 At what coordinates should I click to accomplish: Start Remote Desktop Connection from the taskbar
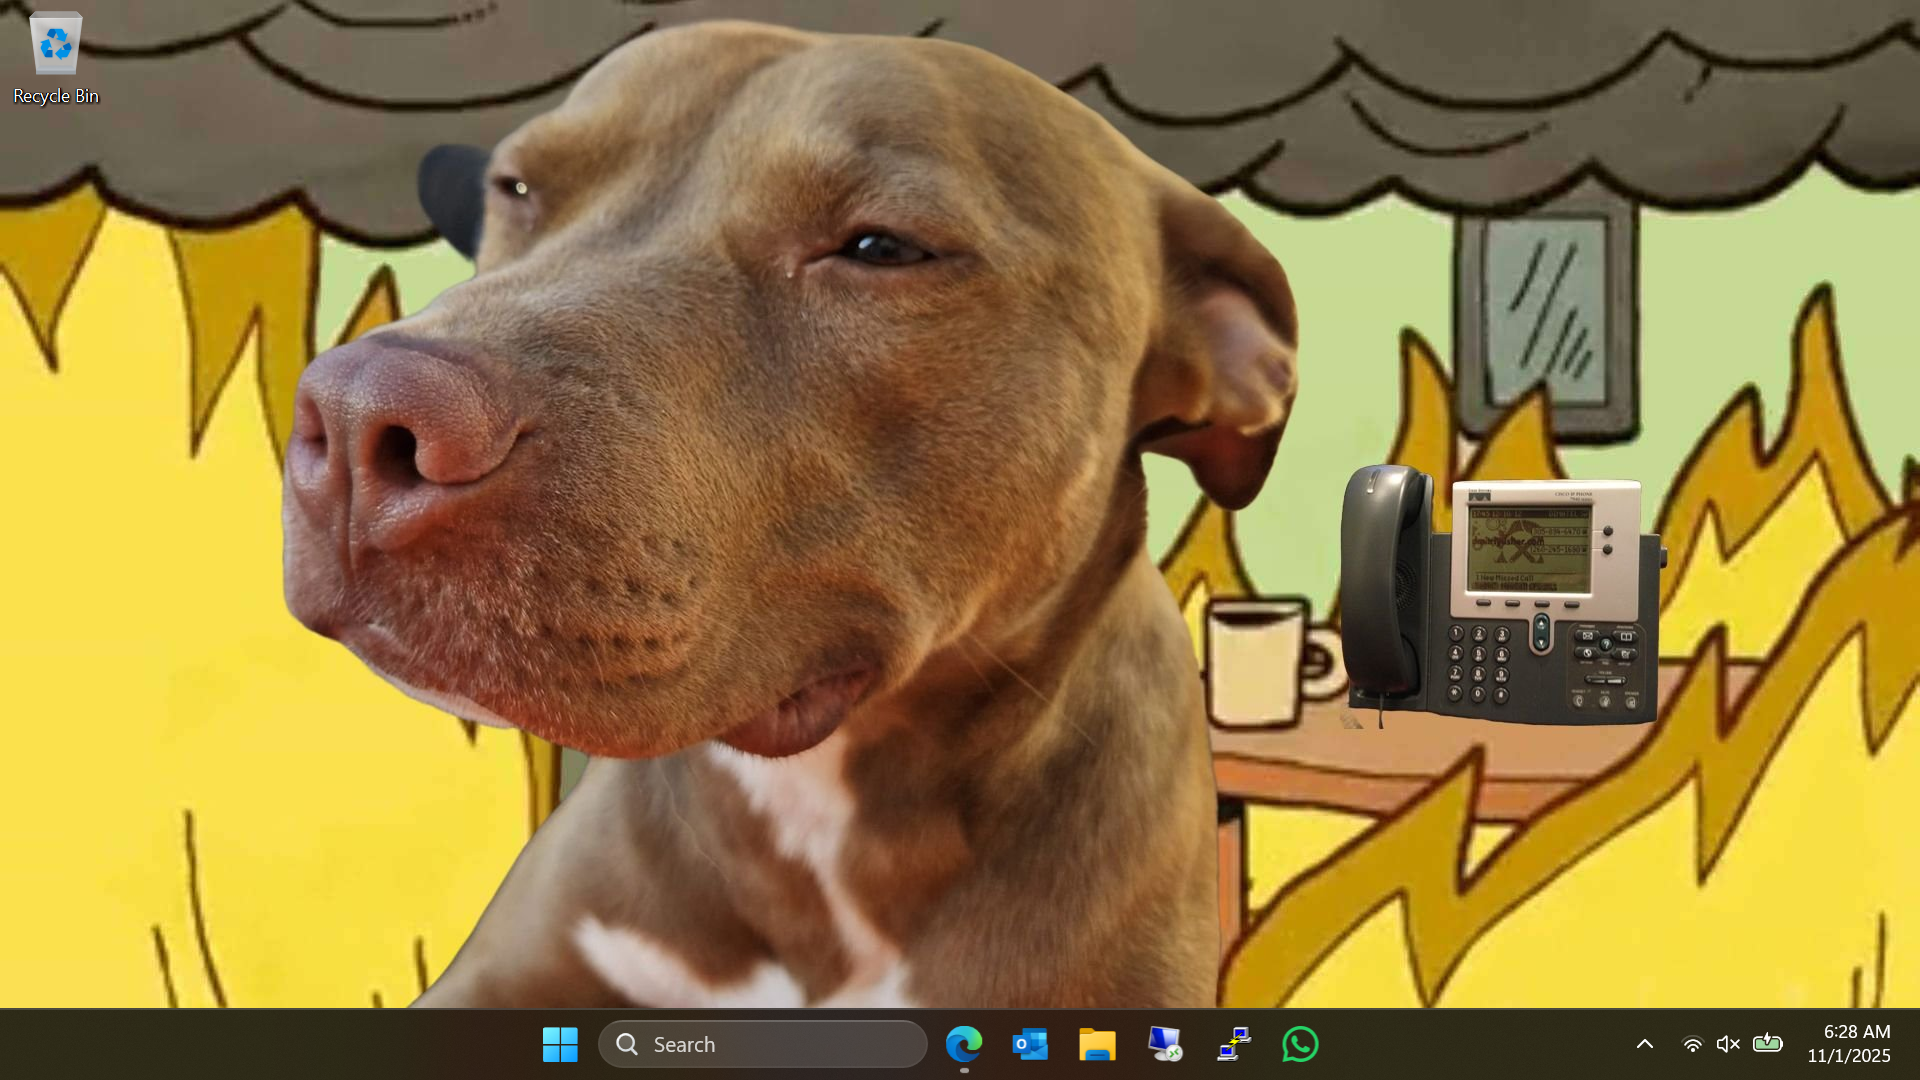pos(1164,1043)
